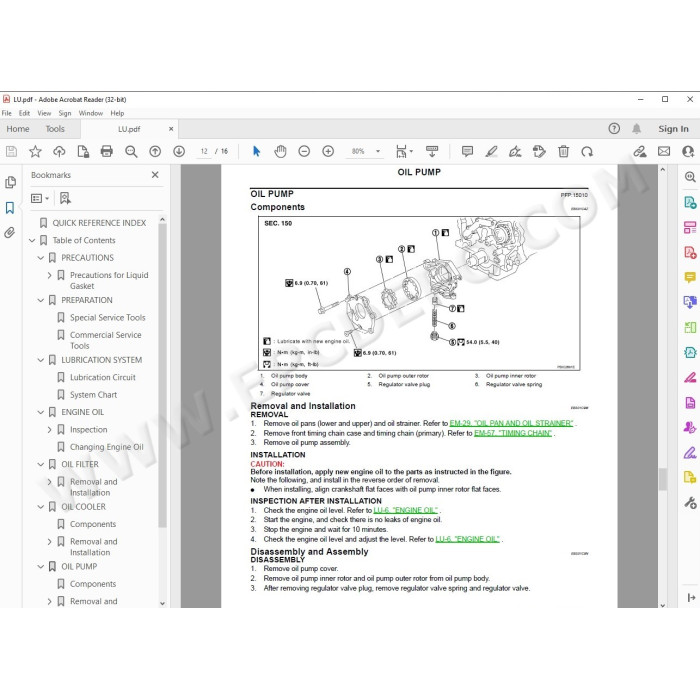Print the document with the printer icon
The width and height of the screenshot is (700, 700).
[107, 151]
